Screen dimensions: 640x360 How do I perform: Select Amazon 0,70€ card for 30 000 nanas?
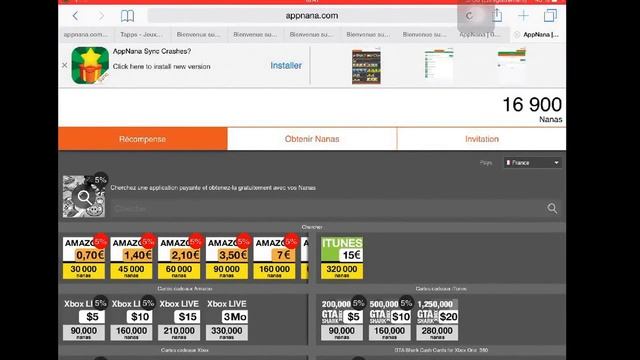tap(84, 258)
